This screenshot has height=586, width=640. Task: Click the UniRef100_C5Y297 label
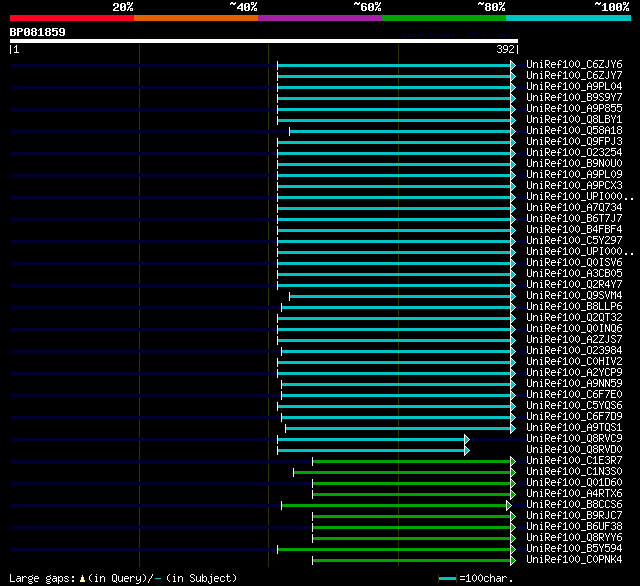(x=574, y=241)
